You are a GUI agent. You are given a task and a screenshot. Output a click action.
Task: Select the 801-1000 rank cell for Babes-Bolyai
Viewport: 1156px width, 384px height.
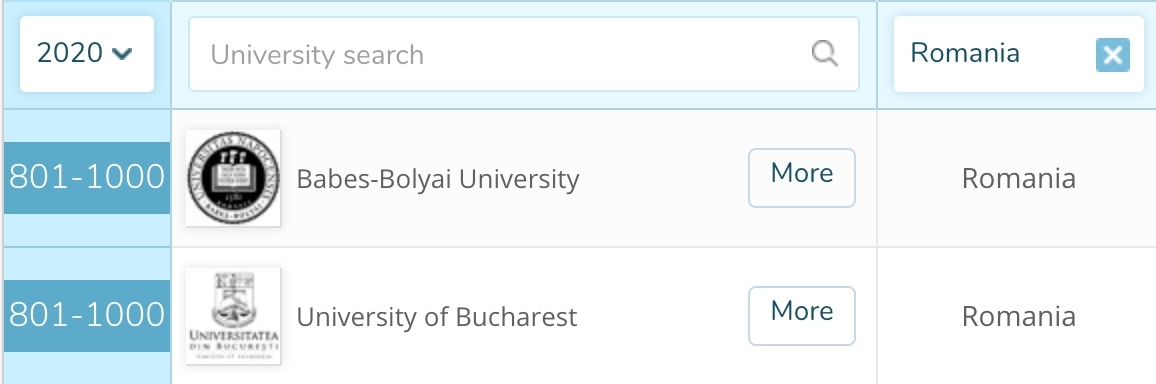click(x=87, y=178)
